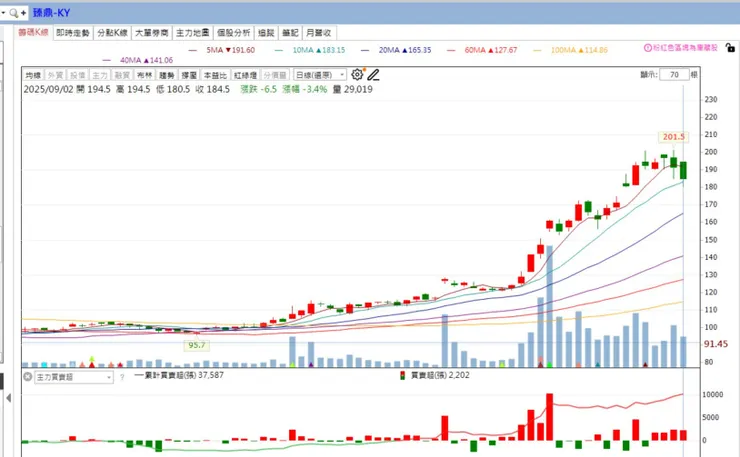Toggle the 分價圖 overlay button
The height and width of the screenshot is (457, 740).
pos(275,75)
